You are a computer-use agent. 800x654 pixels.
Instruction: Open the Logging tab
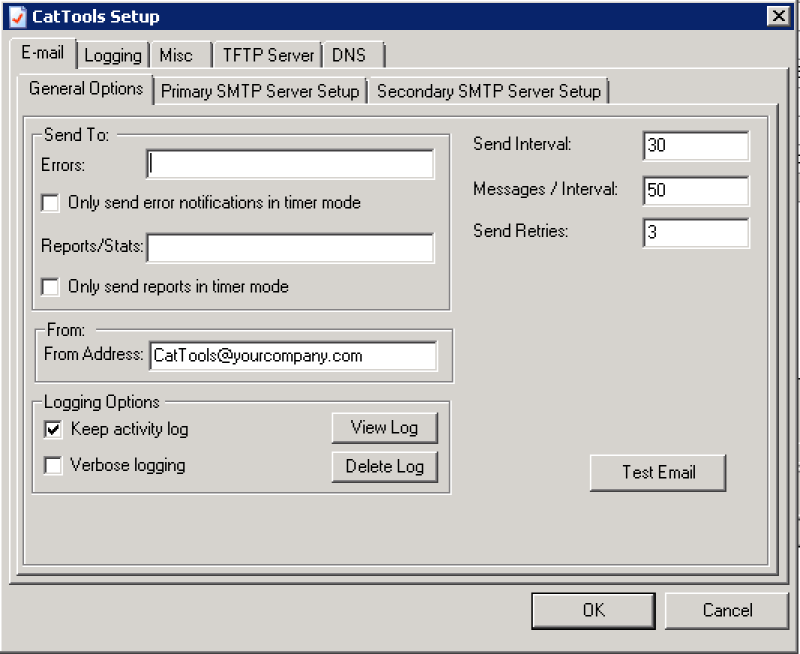(113, 55)
